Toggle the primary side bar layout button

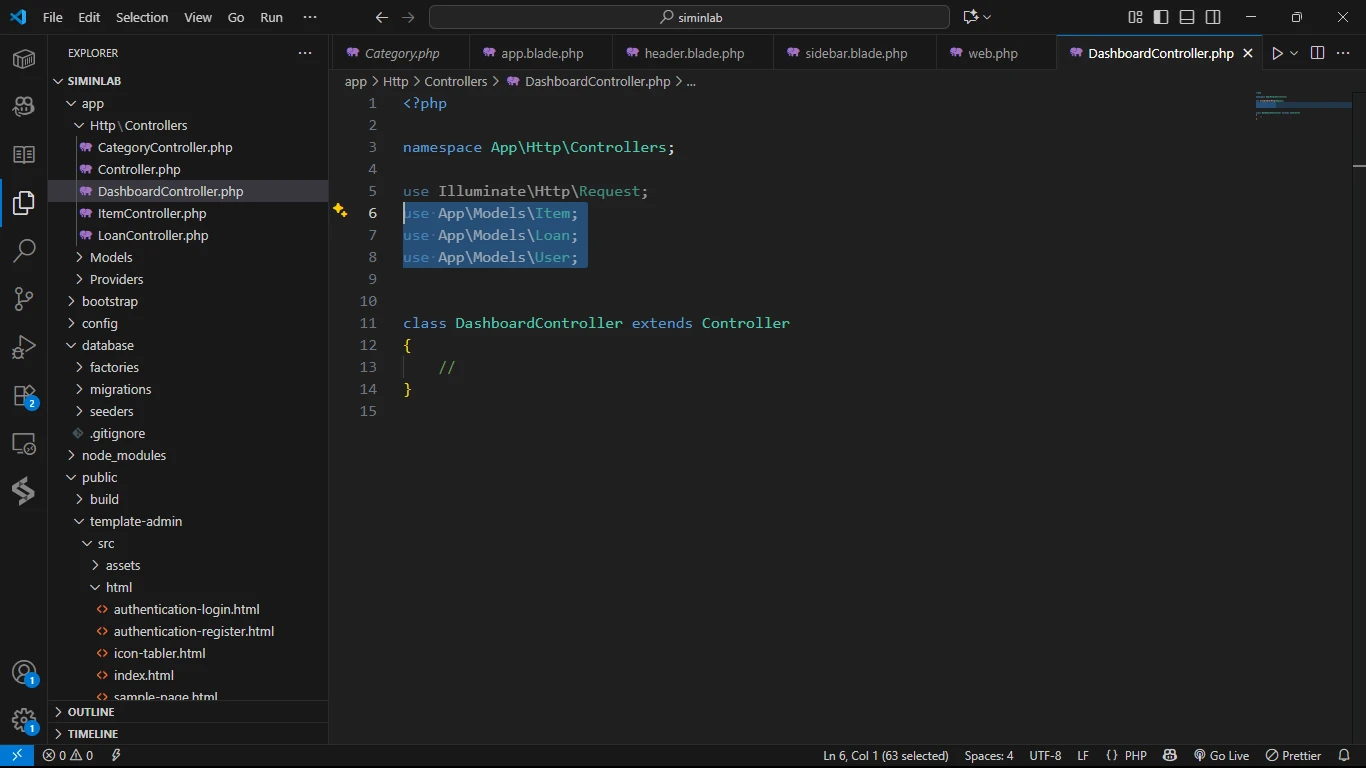1160,17
